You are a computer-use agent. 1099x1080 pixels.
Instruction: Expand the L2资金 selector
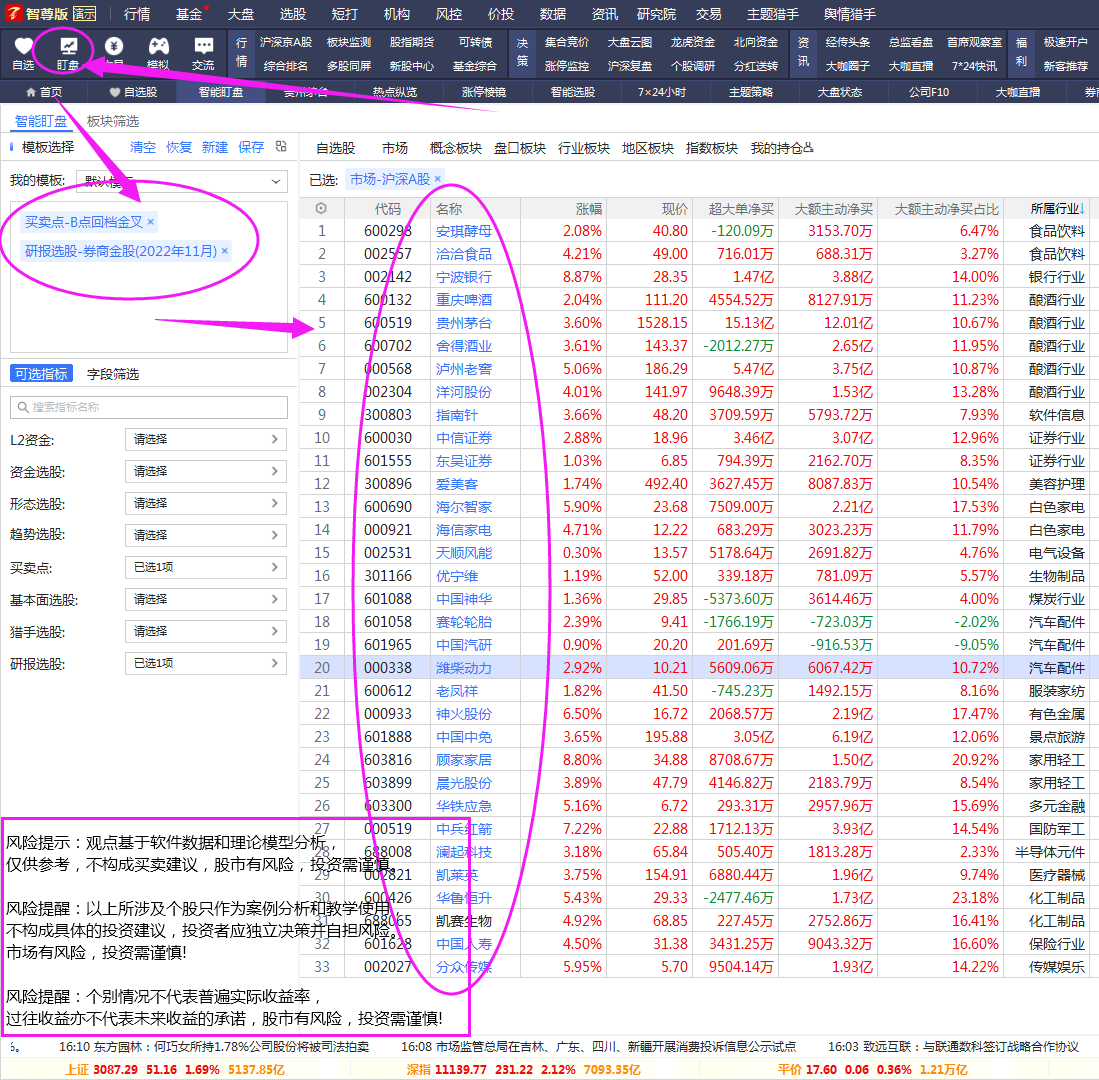[205, 439]
